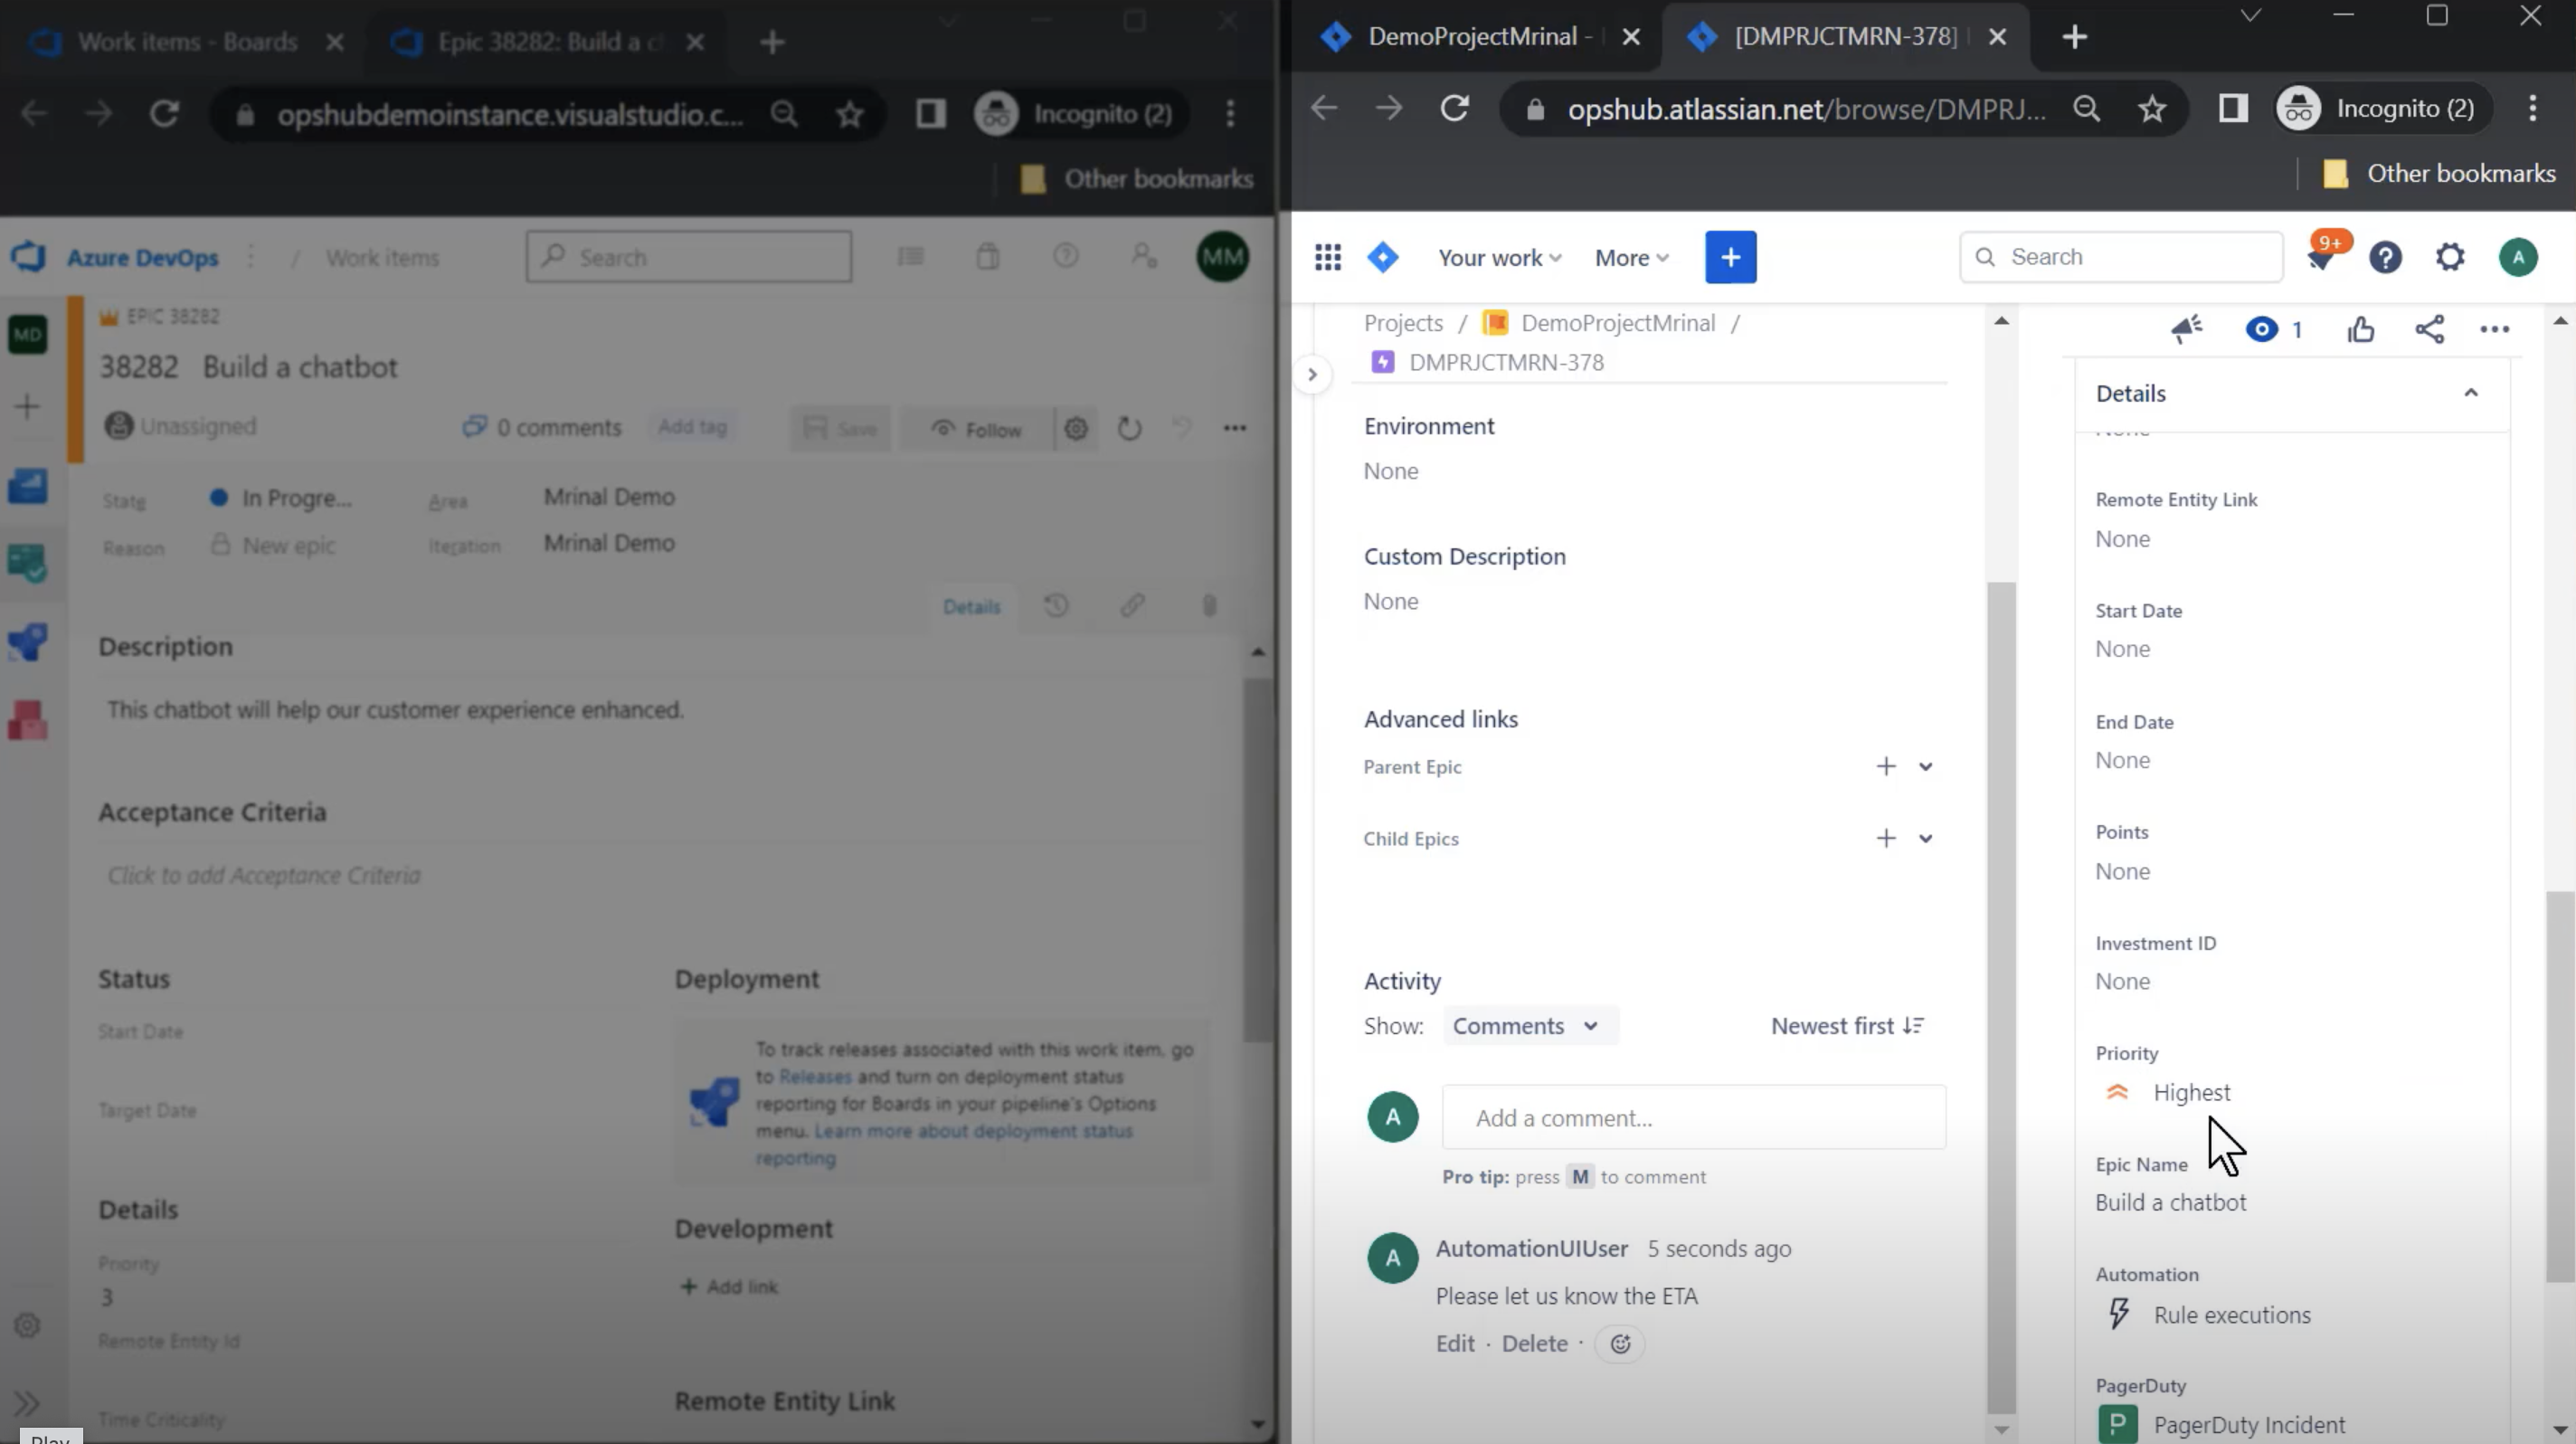Viewport: 2576px width, 1444px height.
Task: Vote with the thumbs-up icon
Action: click(2360, 329)
